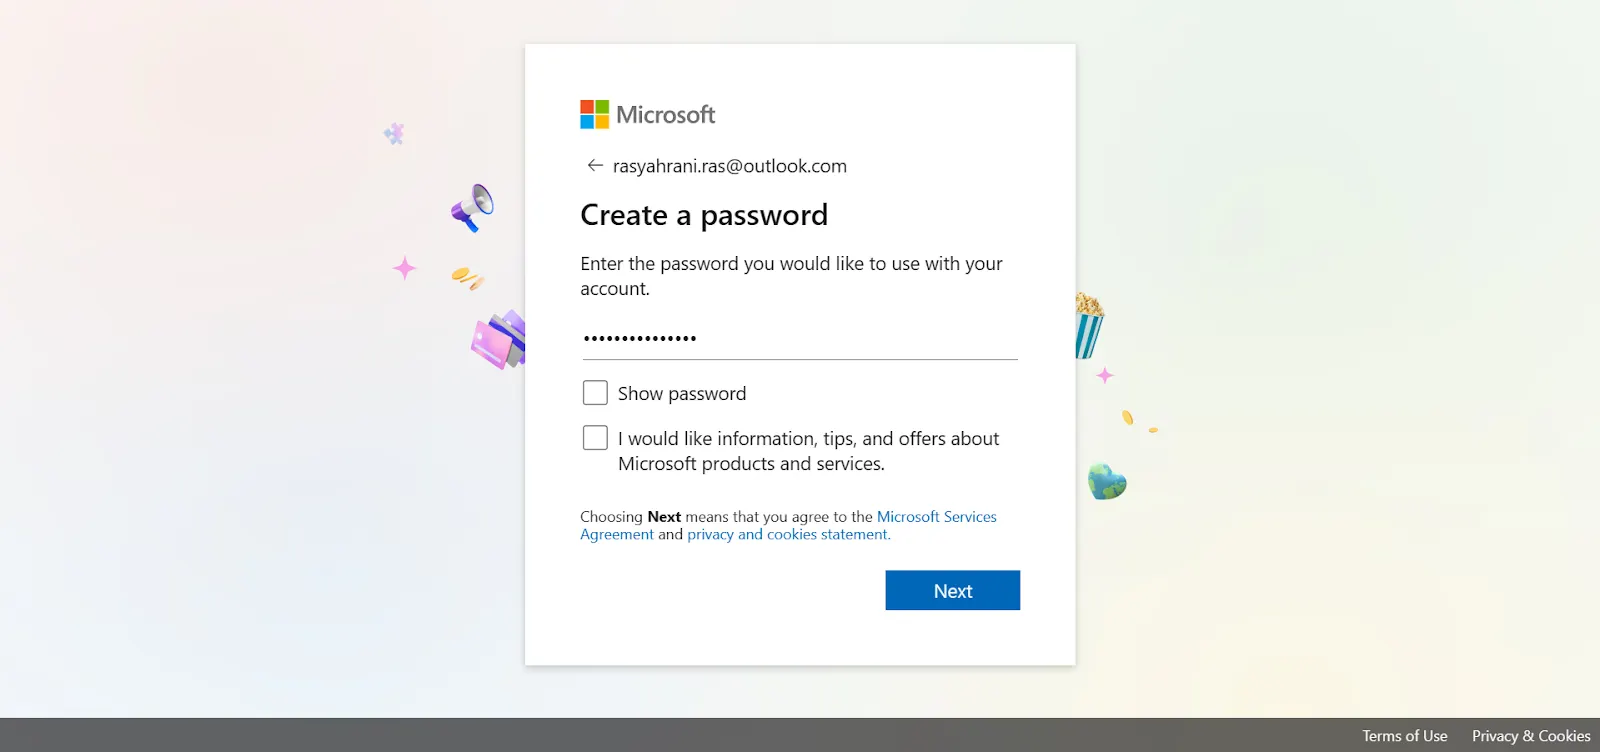
Task: Click the megaphone illustration
Action: 473,207
